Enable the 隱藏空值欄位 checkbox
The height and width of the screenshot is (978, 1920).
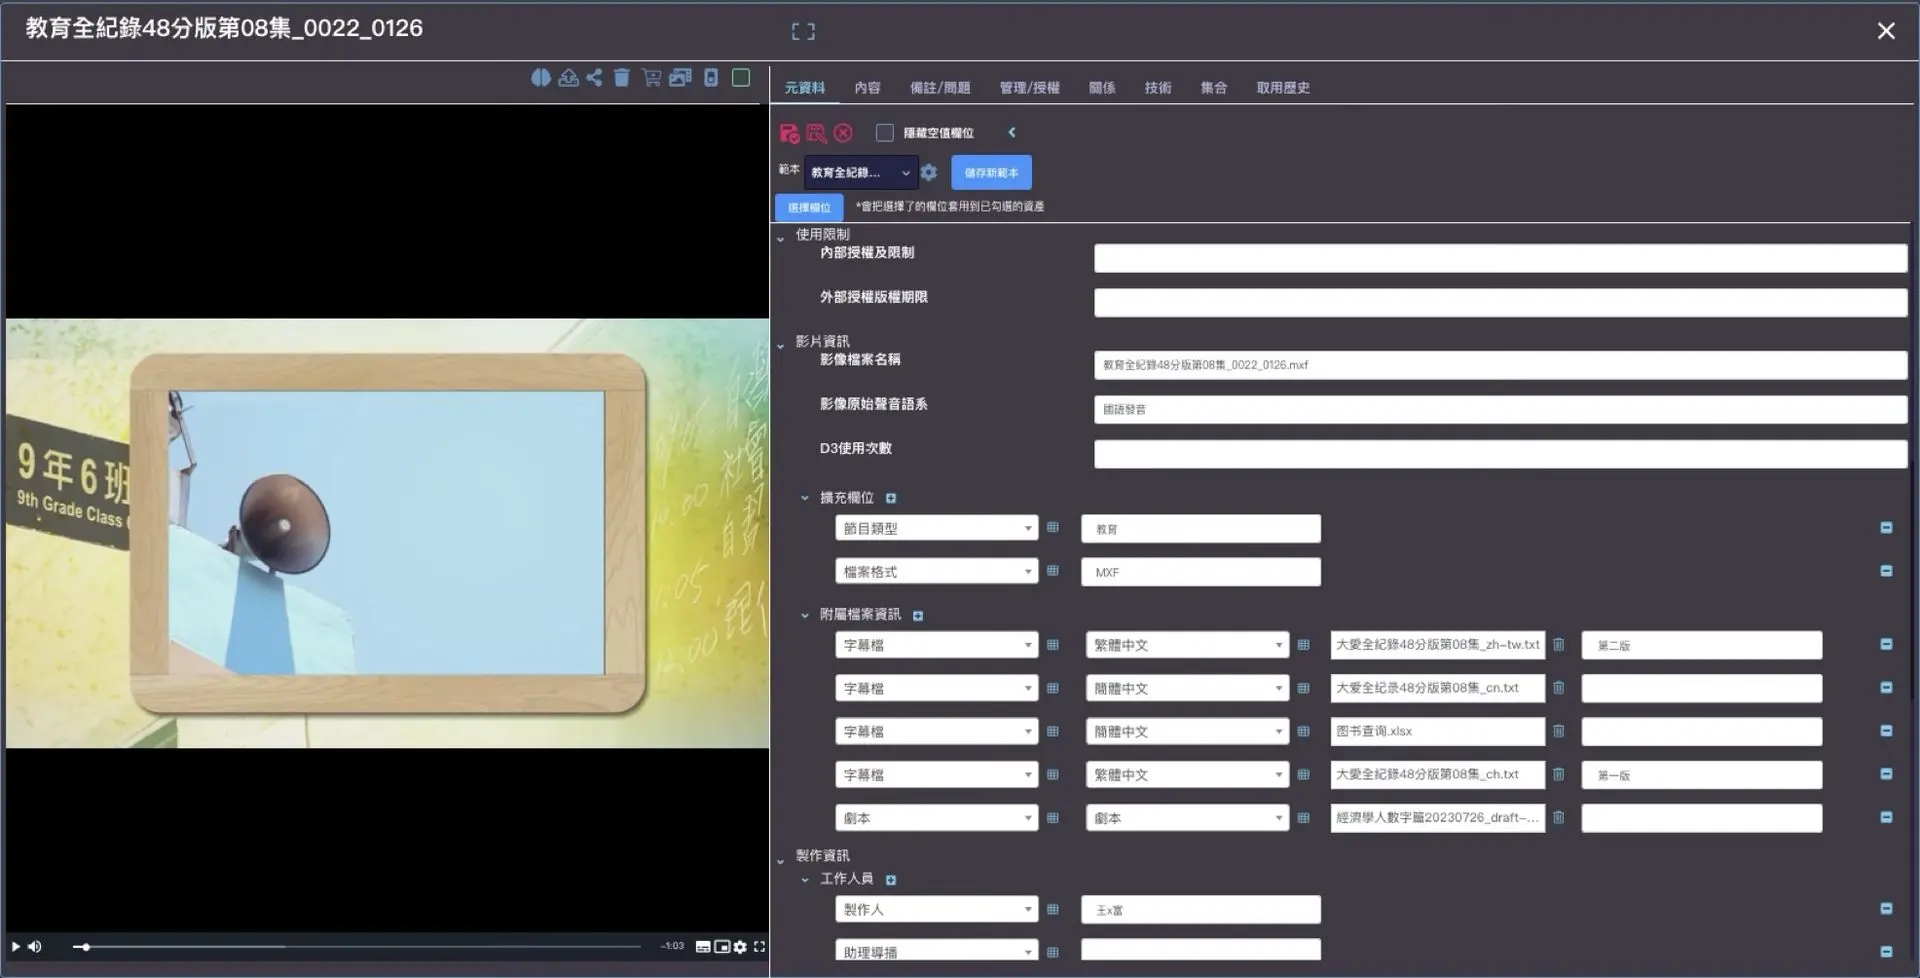click(884, 133)
